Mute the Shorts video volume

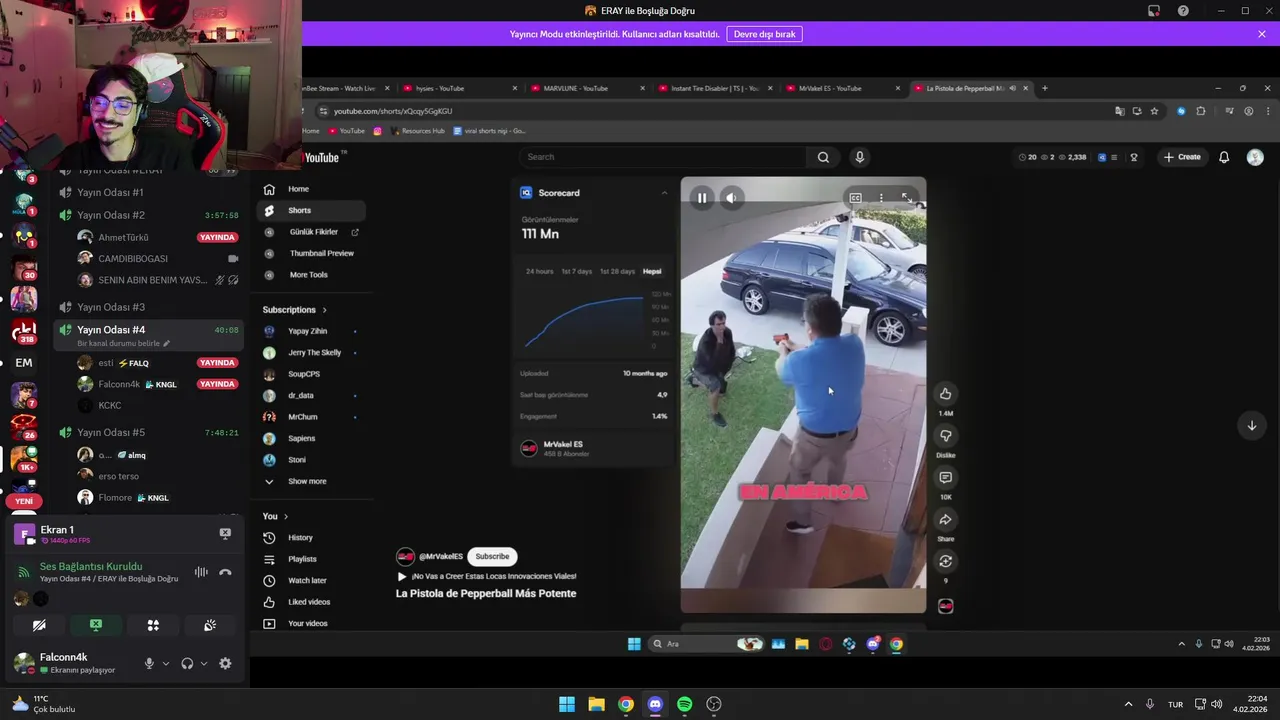click(731, 198)
